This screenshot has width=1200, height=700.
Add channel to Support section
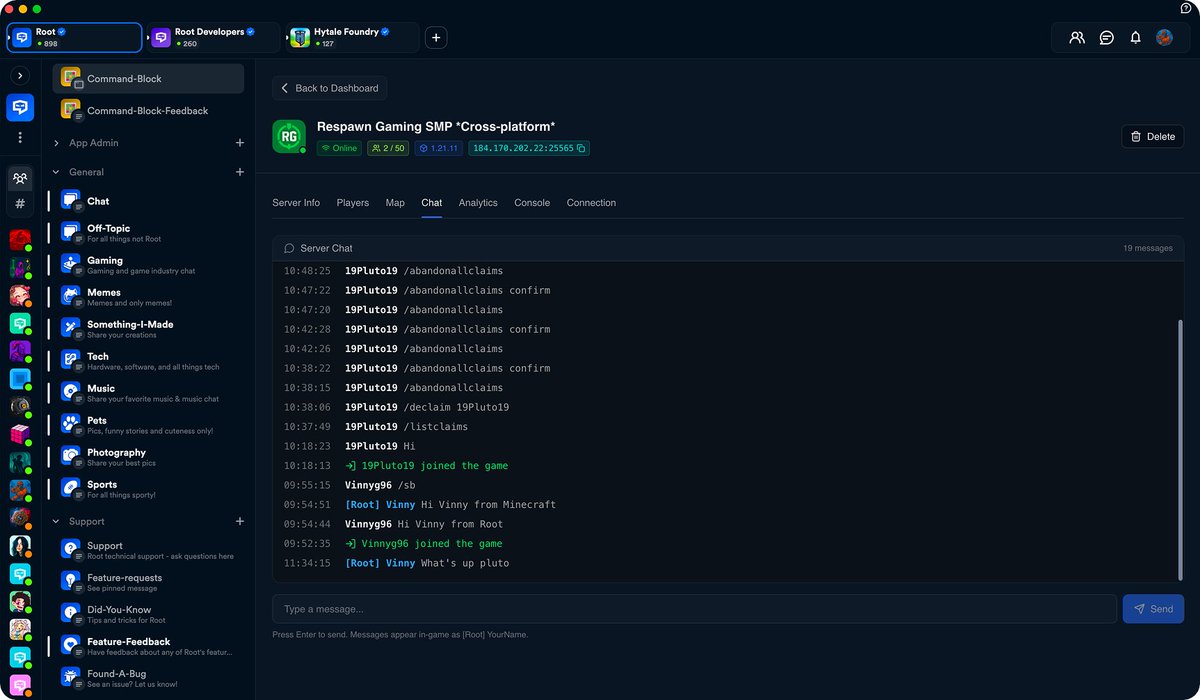pos(240,521)
